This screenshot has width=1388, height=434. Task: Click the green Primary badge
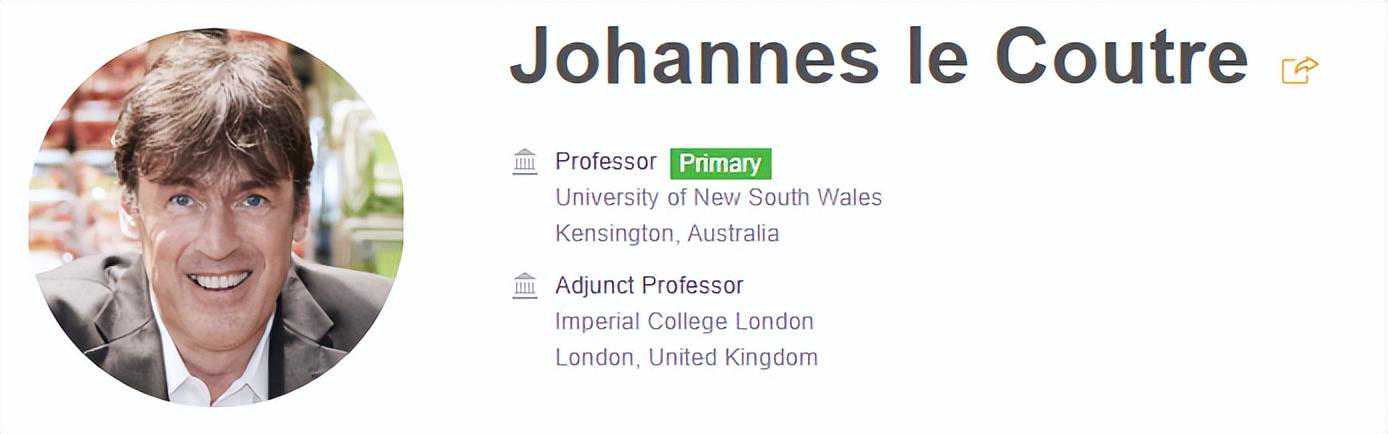coord(720,163)
